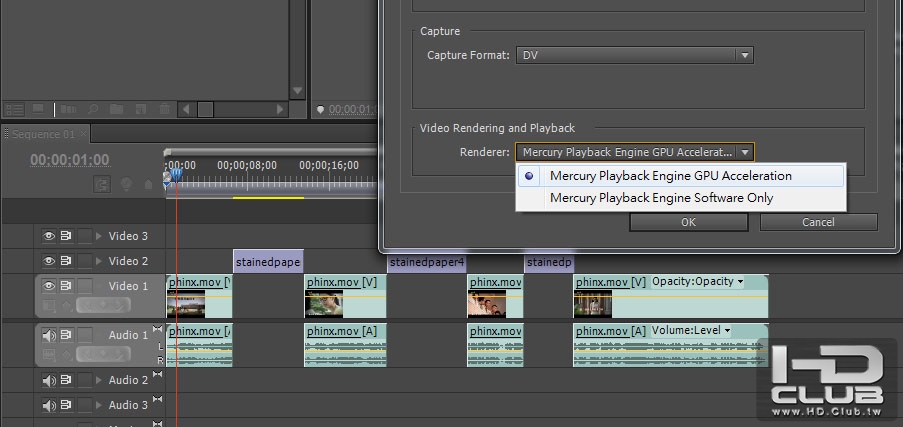
Task: Open the Renderer dropdown
Action: click(635, 152)
